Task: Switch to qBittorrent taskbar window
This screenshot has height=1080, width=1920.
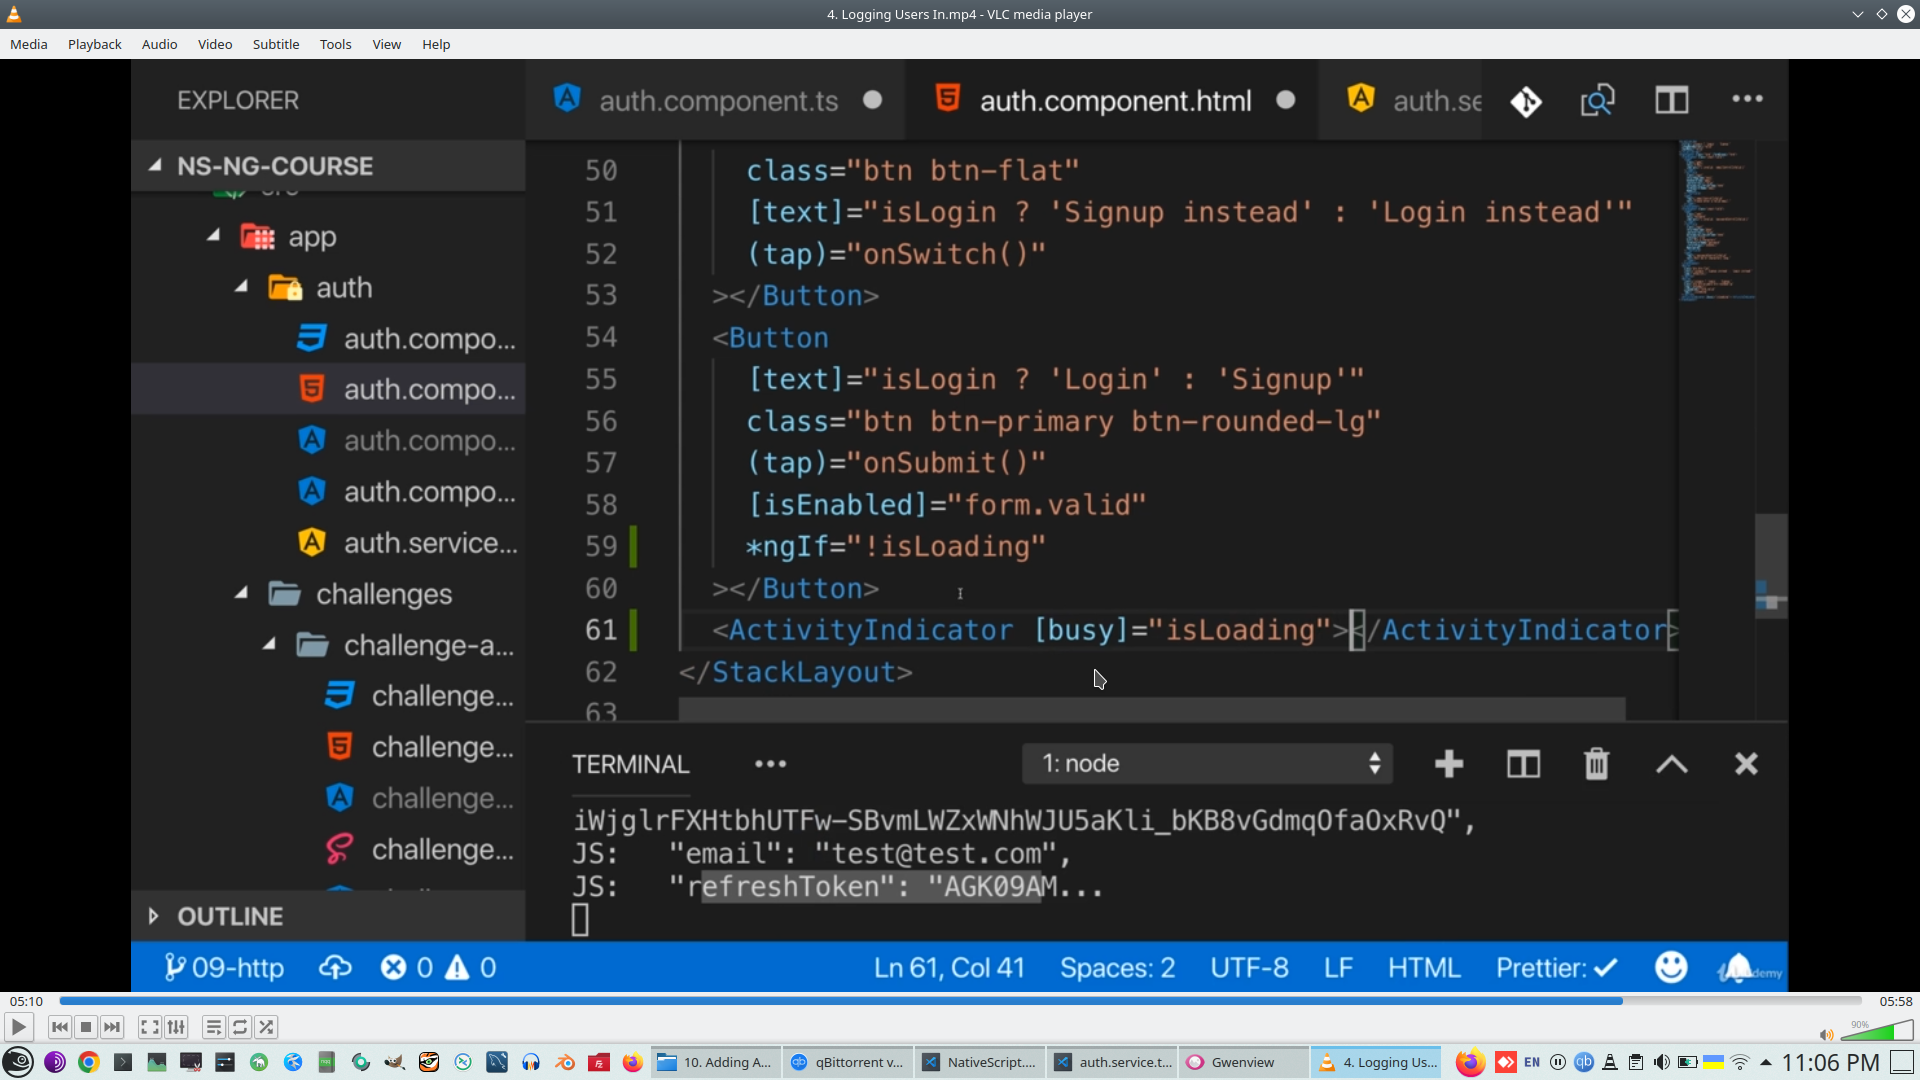Action: coord(848,1062)
